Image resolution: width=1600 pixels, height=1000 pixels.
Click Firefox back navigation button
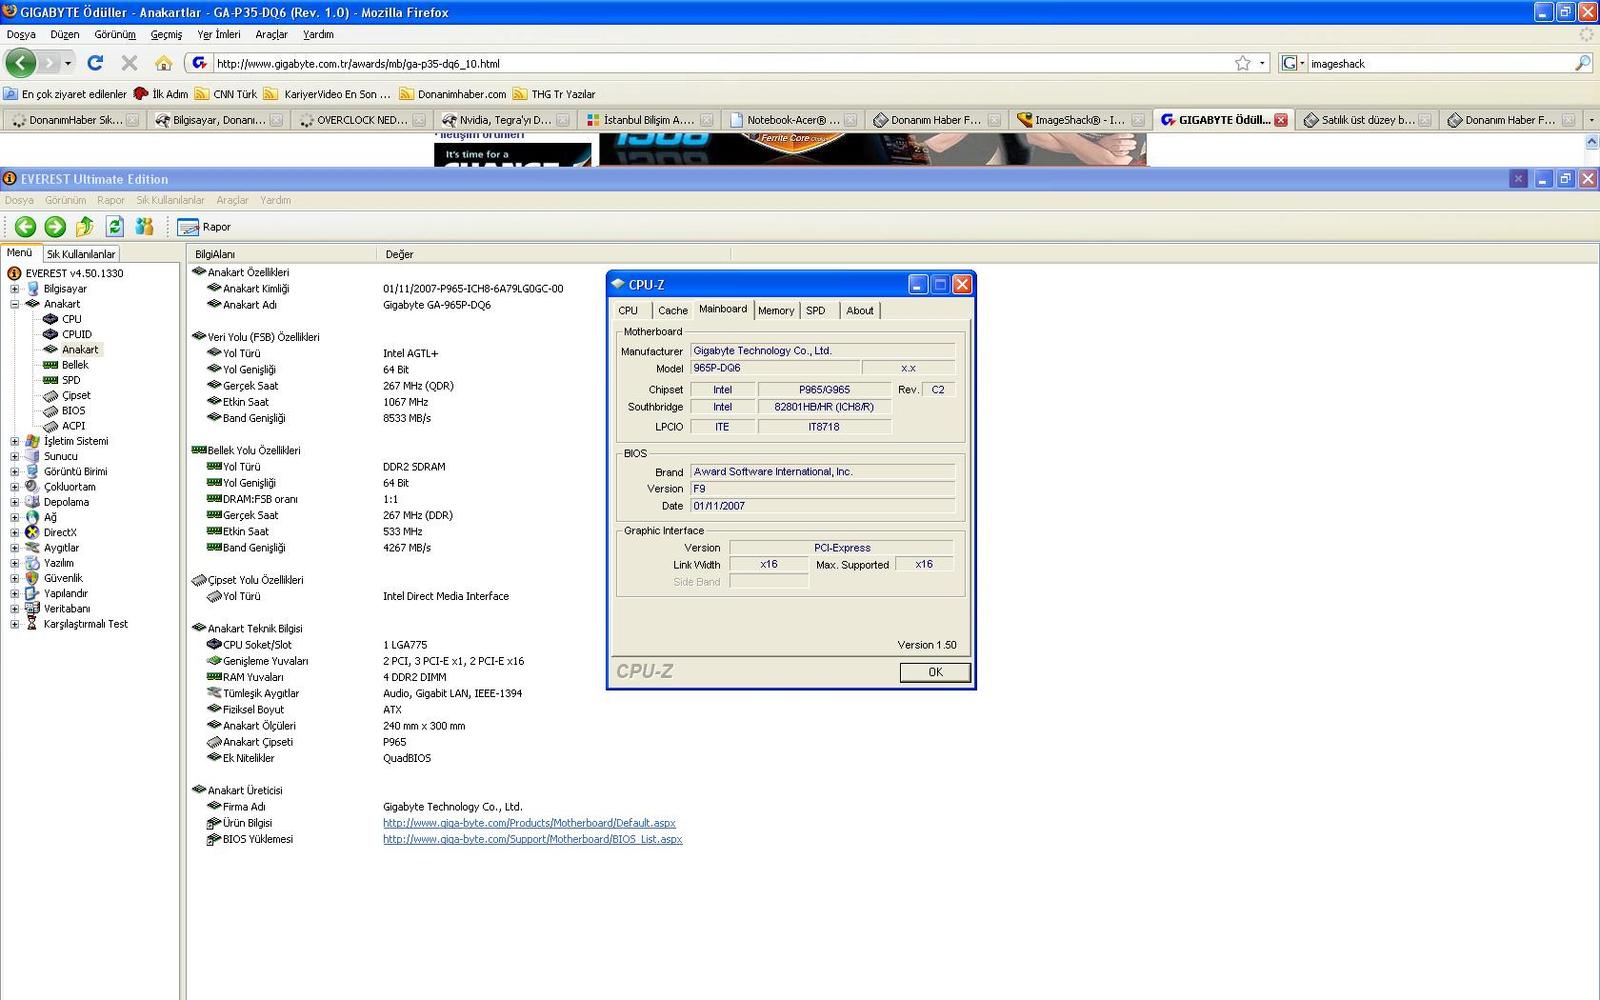click(21, 63)
